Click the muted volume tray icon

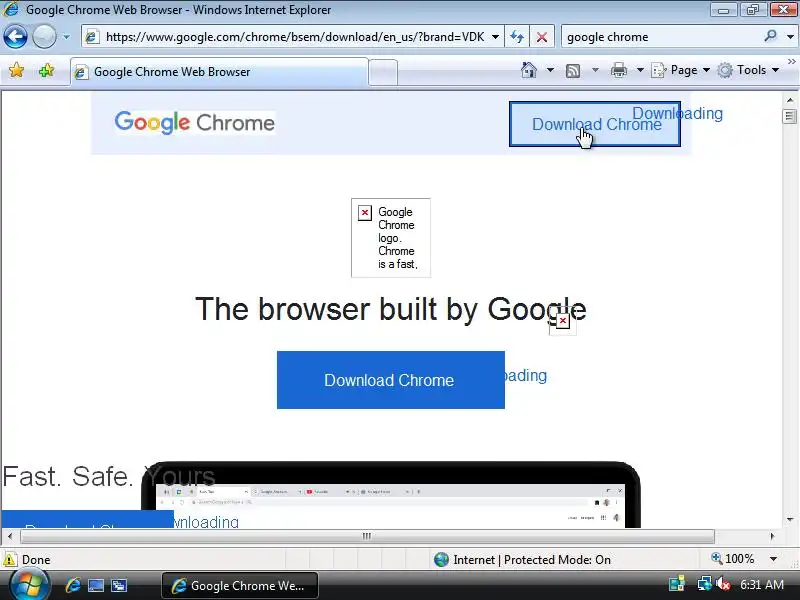tap(723, 584)
